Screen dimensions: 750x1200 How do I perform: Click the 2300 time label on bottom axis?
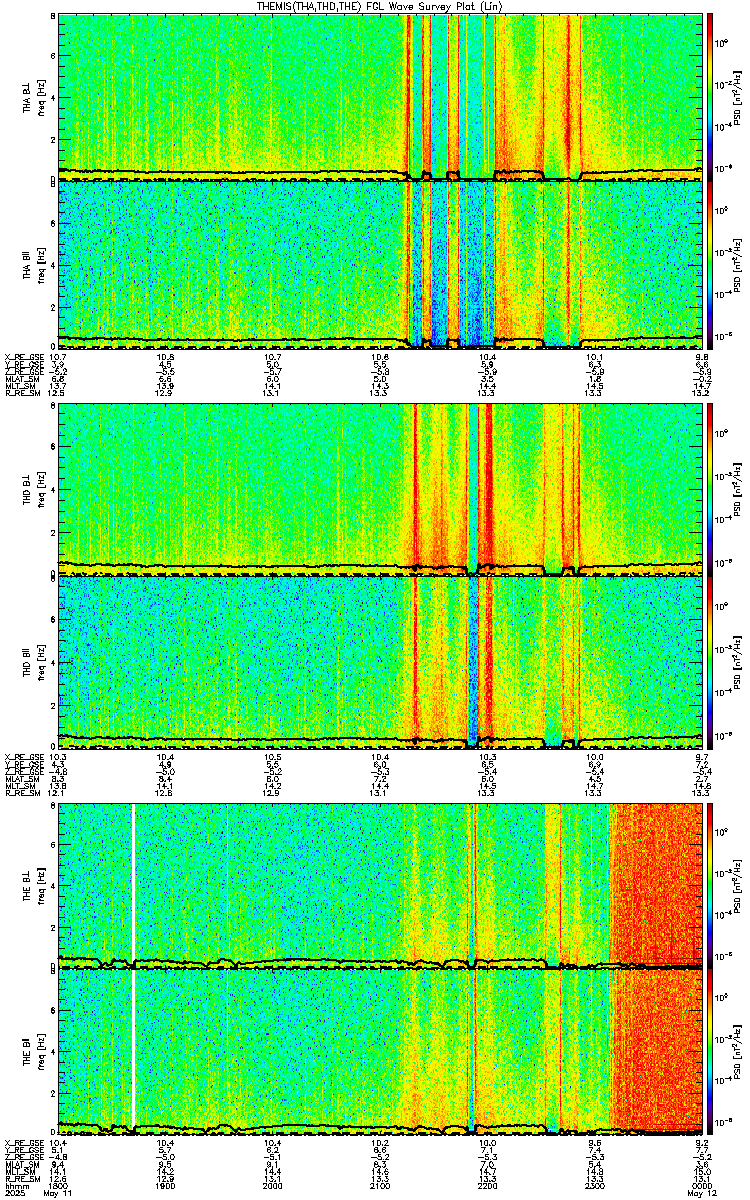pos(596,1186)
